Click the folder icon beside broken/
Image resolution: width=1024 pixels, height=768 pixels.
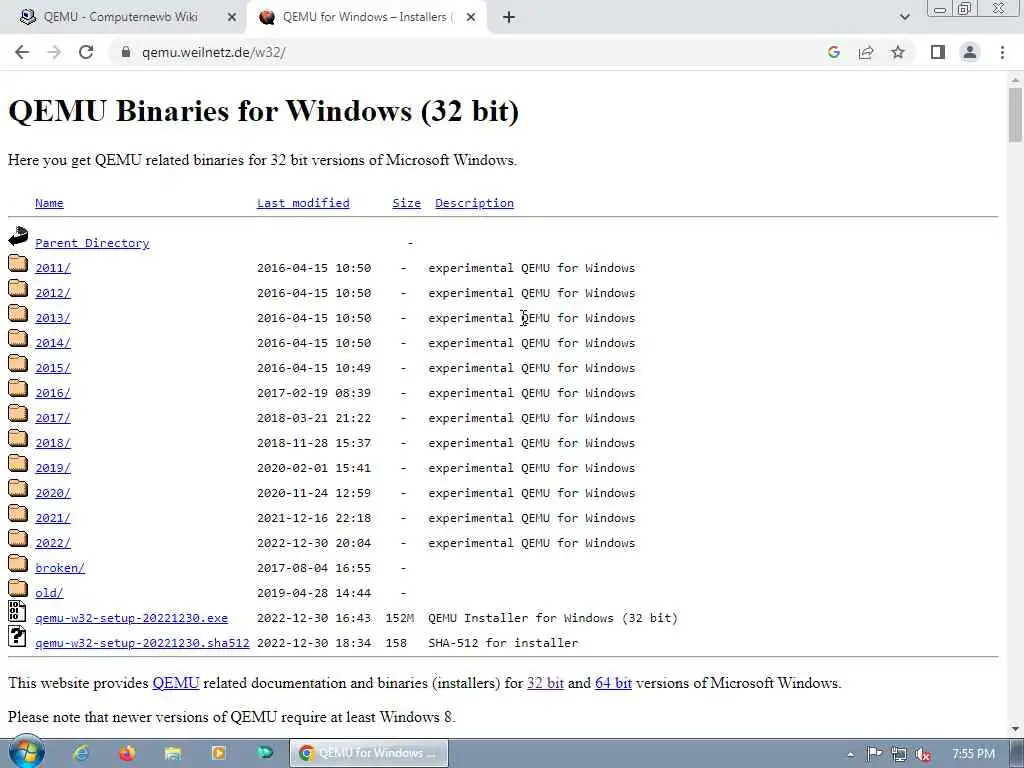click(18, 563)
